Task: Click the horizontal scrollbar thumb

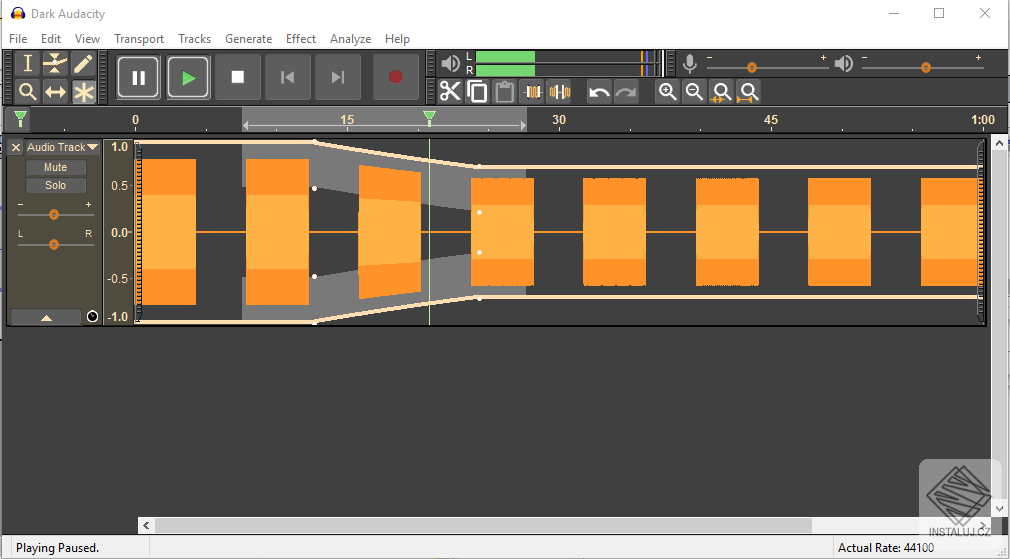Action: (483, 526)
